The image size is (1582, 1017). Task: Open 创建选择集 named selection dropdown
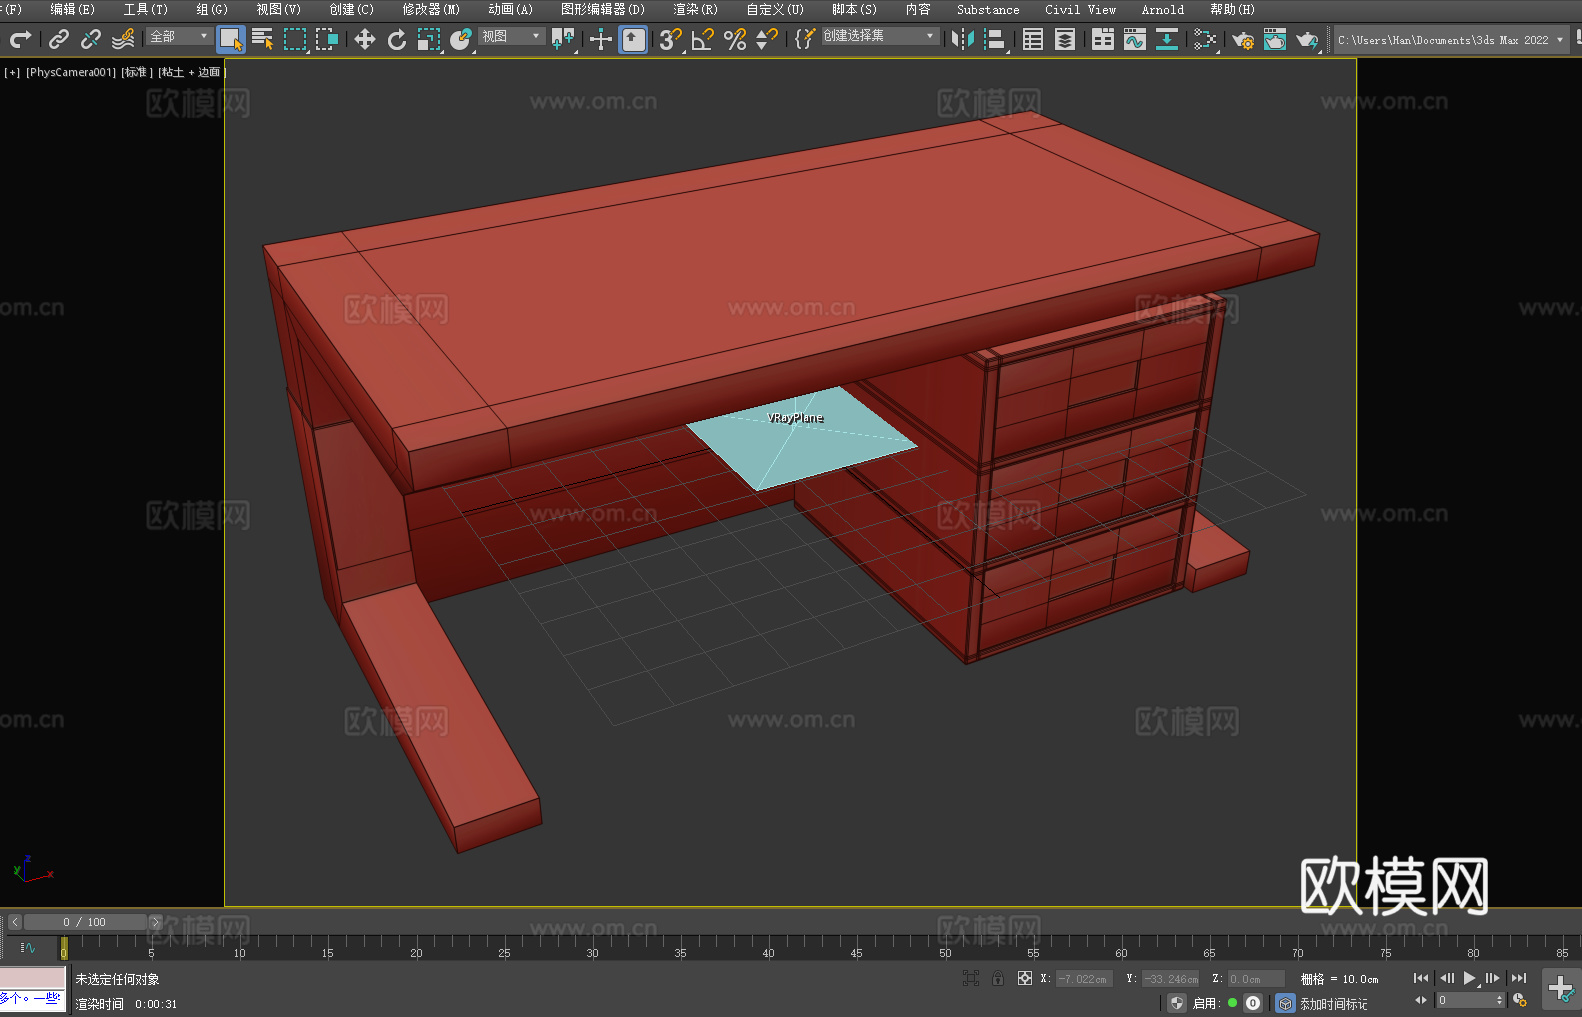[x=880, y=36]
